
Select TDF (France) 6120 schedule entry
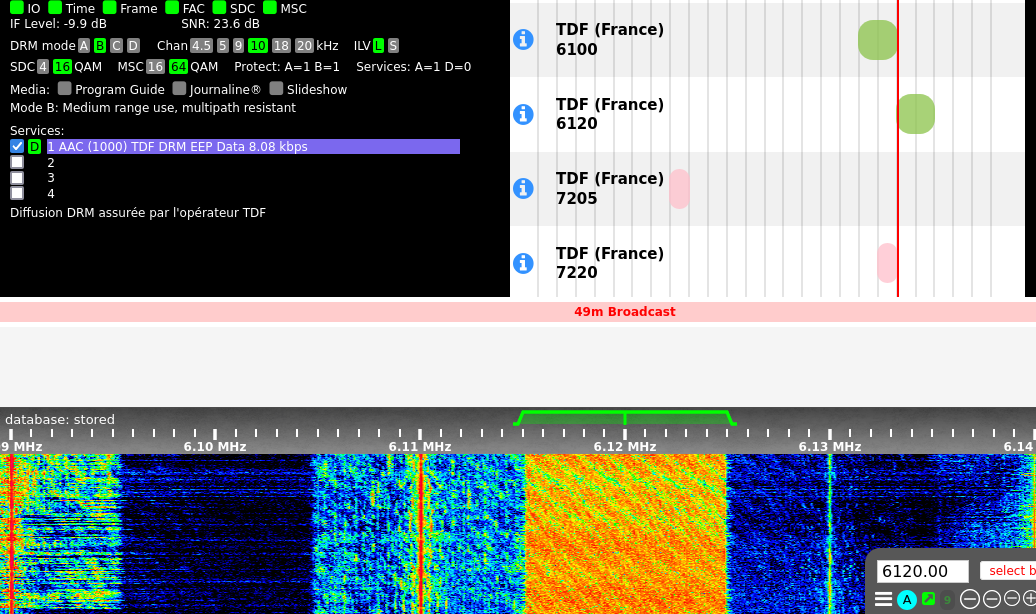(x=609, y=114)
